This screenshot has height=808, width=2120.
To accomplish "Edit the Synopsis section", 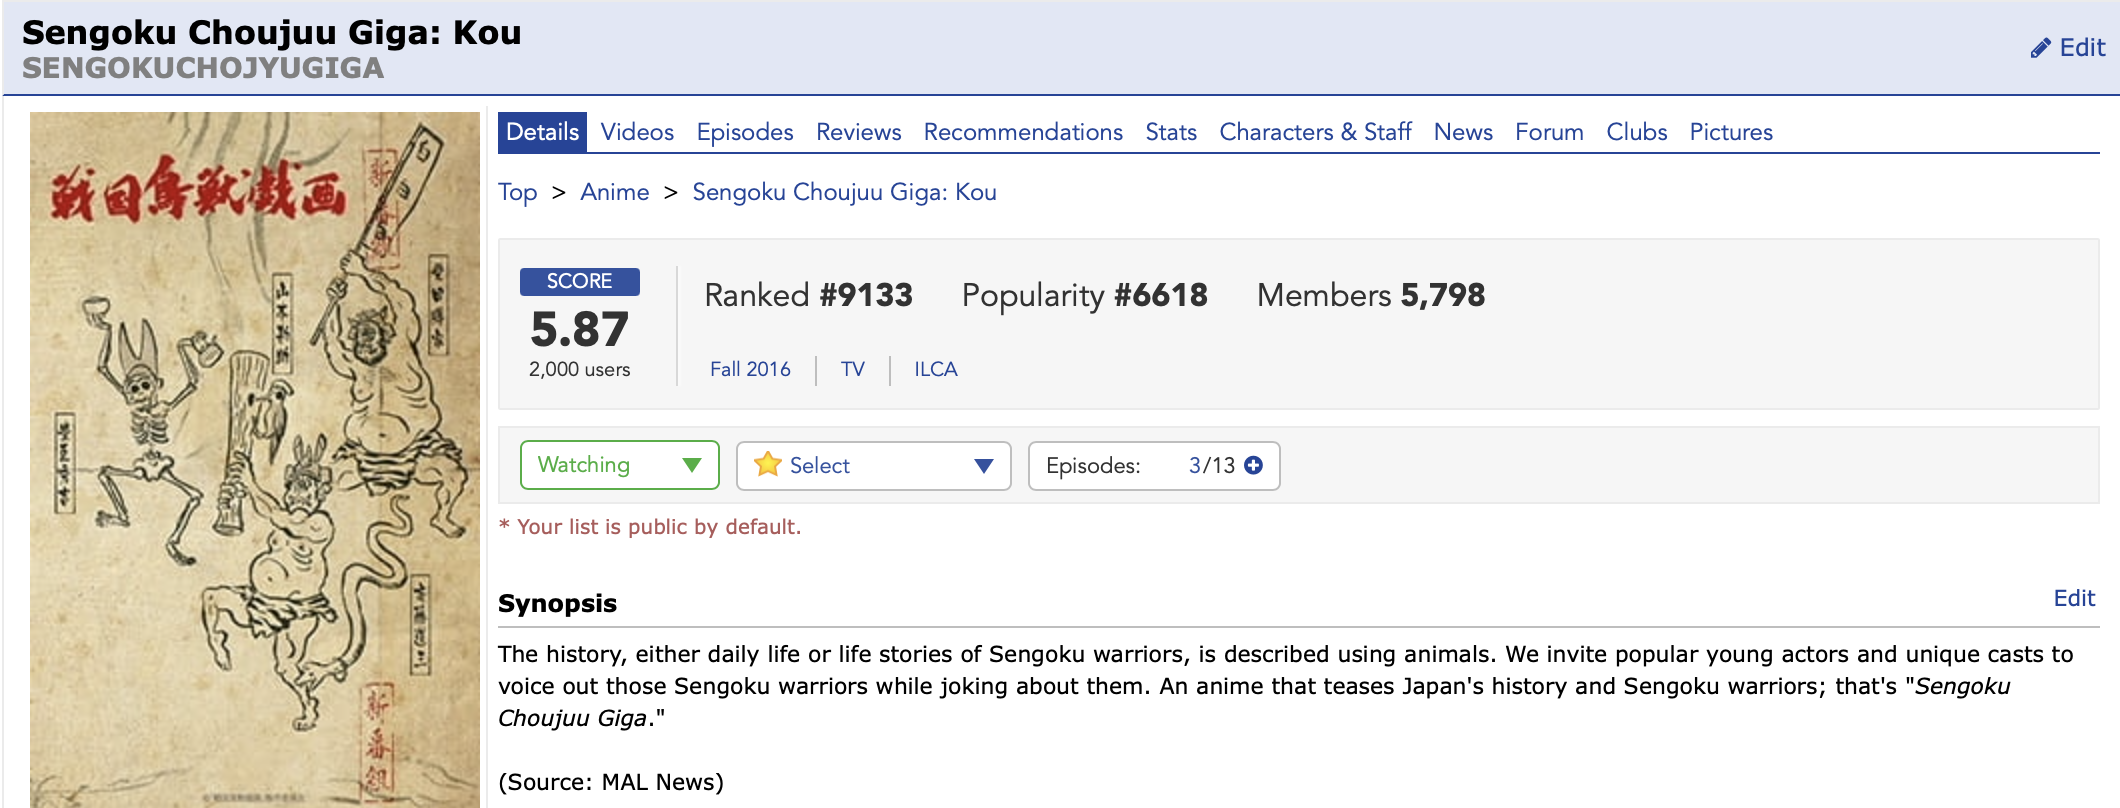I will pos(2073,598).
